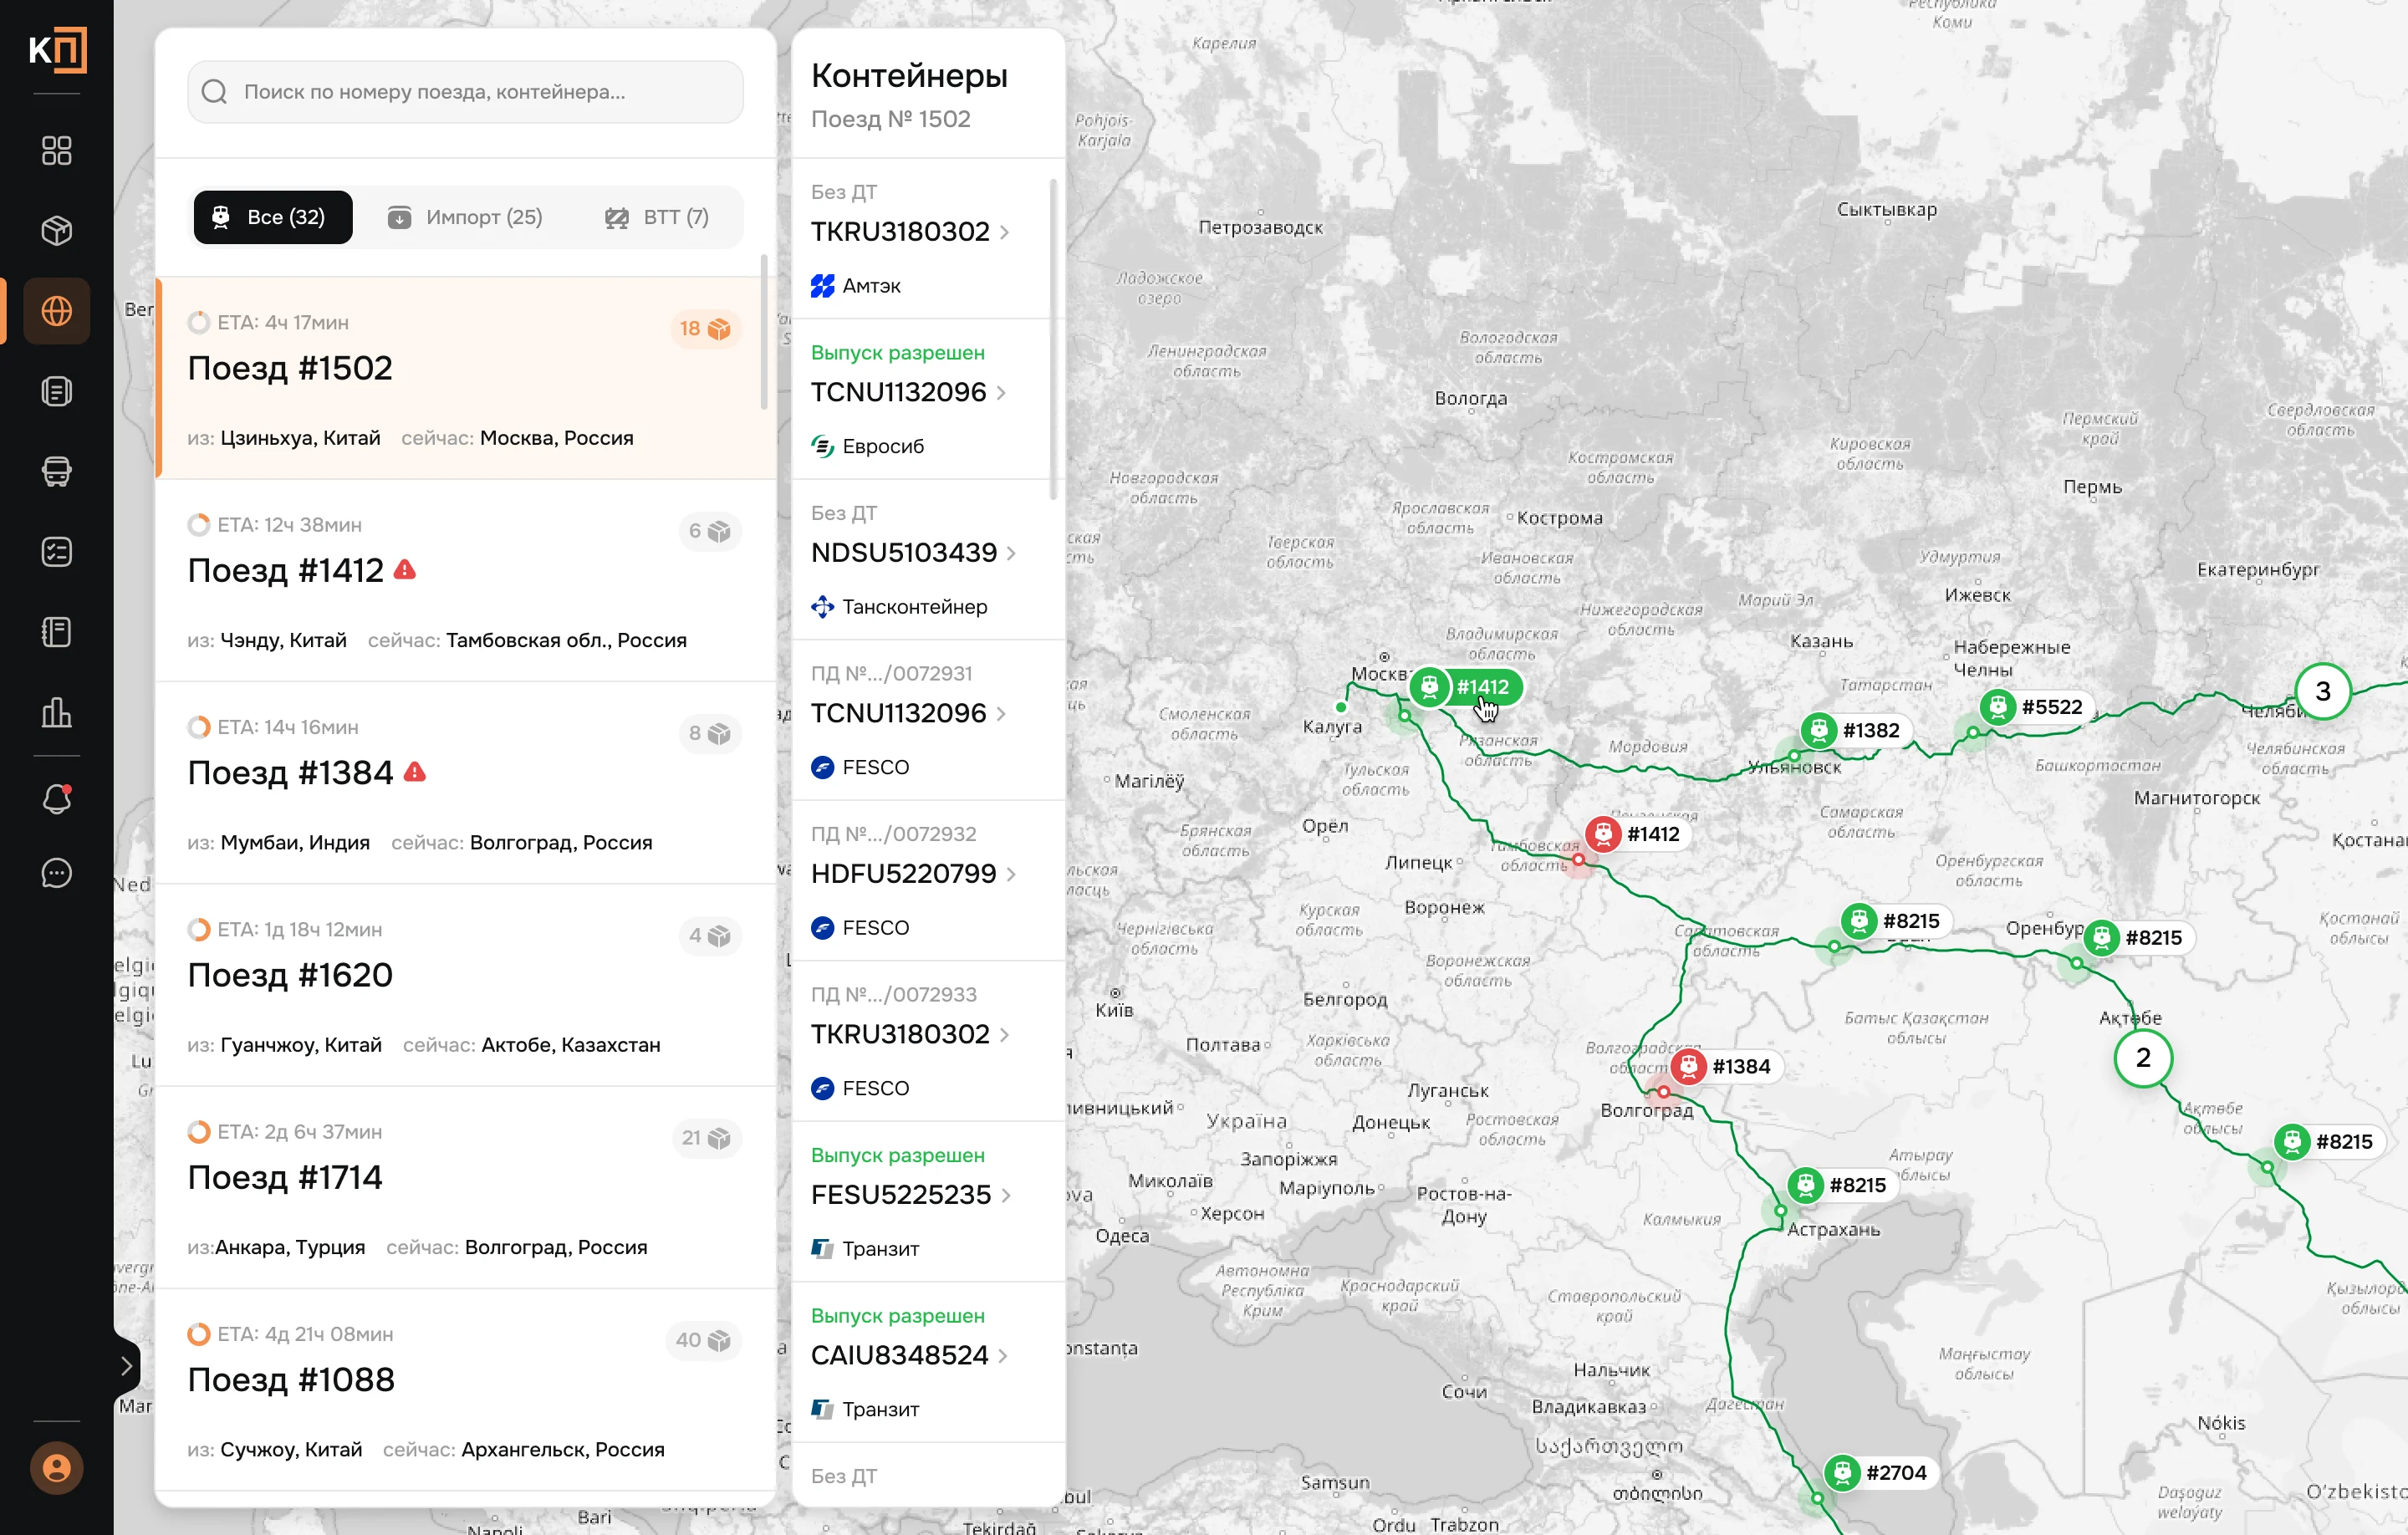Click the 18 containers badge on #1502

(705, 329)
